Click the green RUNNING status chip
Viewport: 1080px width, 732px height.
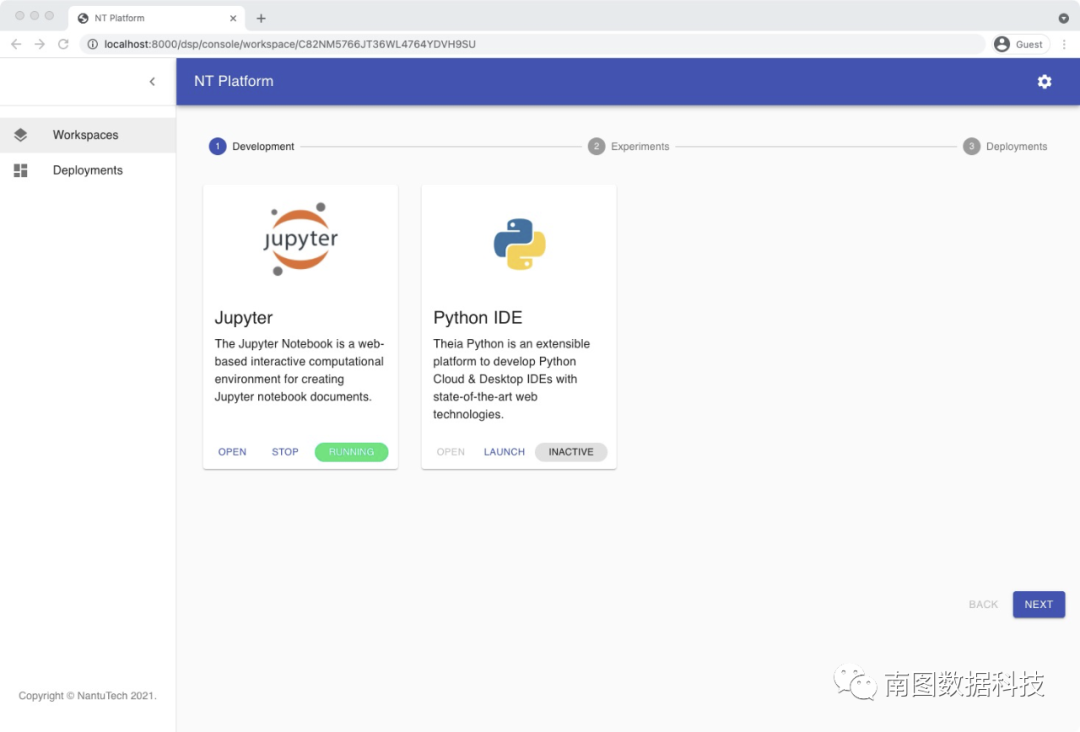pyautogui.click(x=351, y=452)
